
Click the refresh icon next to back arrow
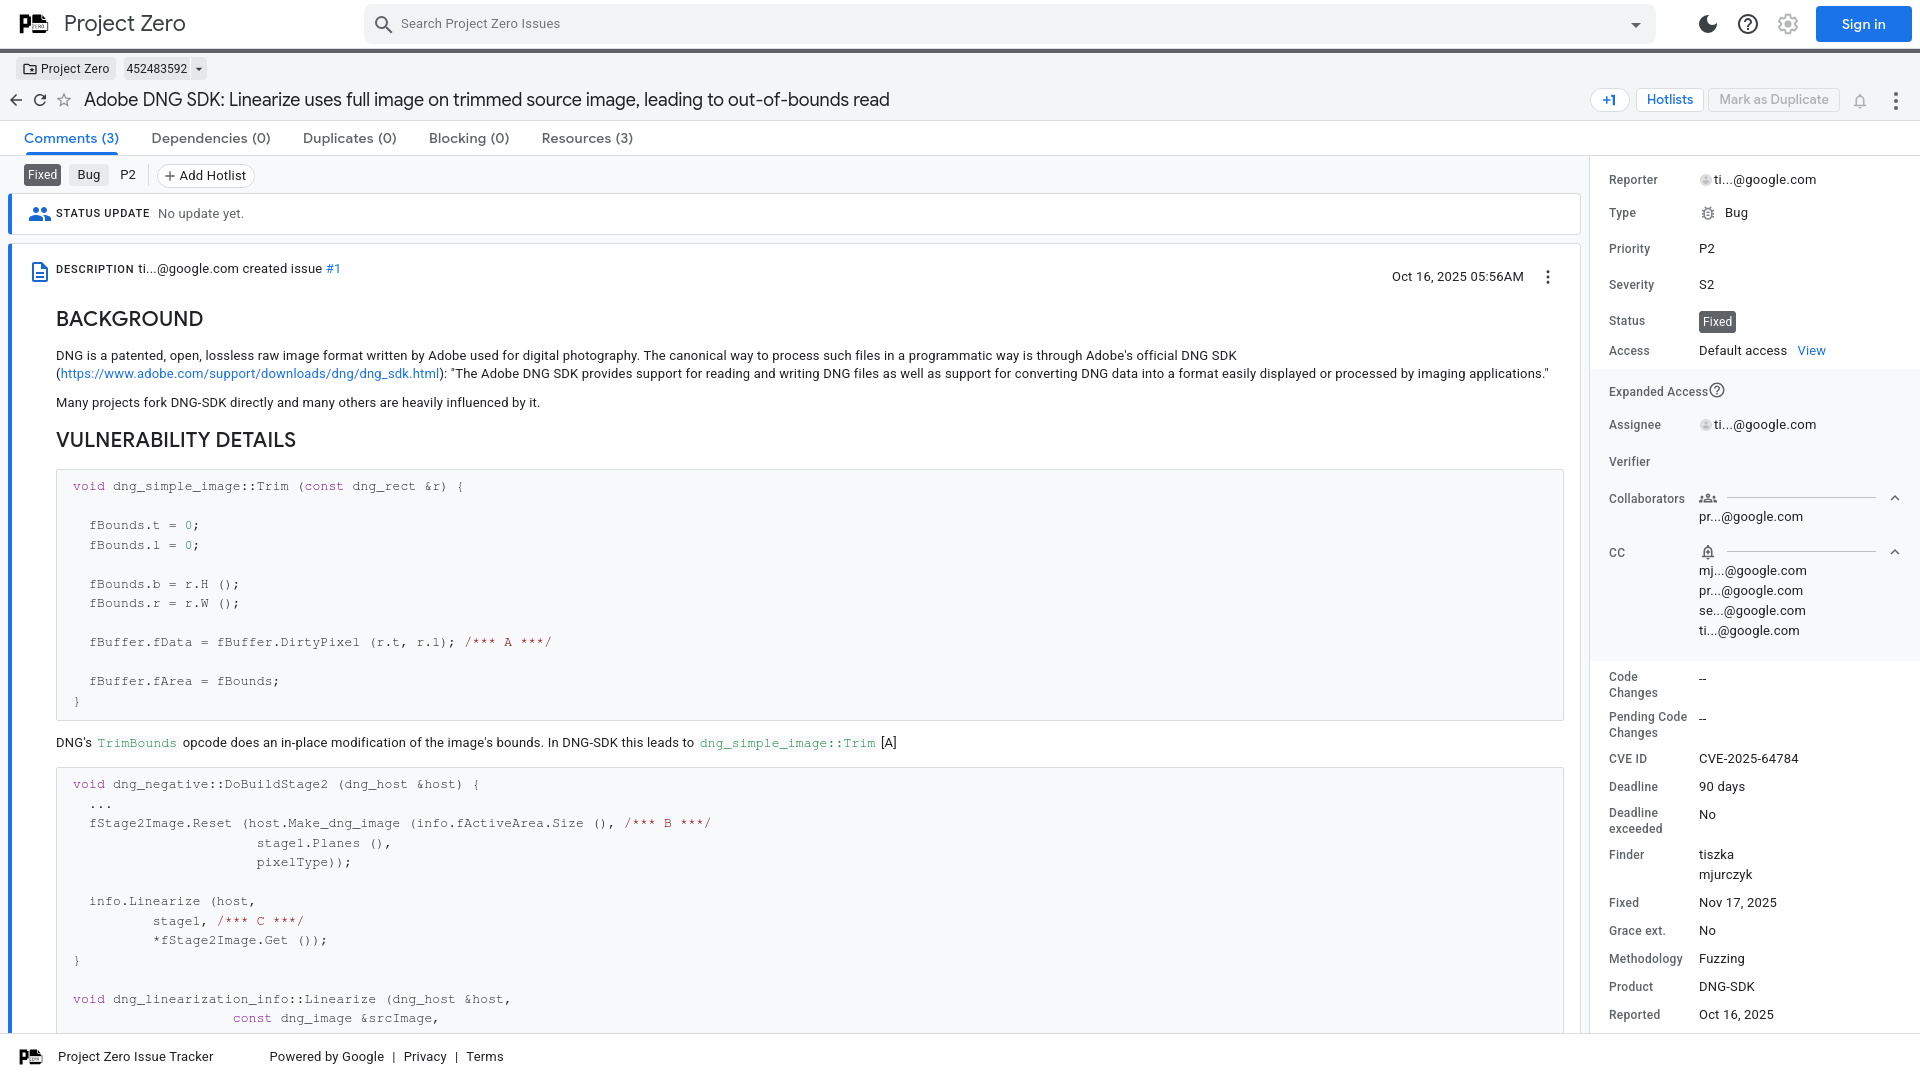(x=40, y=100)
